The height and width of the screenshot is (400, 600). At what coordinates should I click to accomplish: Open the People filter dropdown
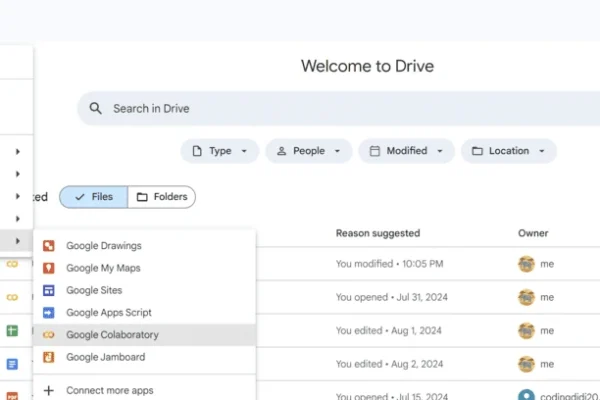click(x=308, y=151)
